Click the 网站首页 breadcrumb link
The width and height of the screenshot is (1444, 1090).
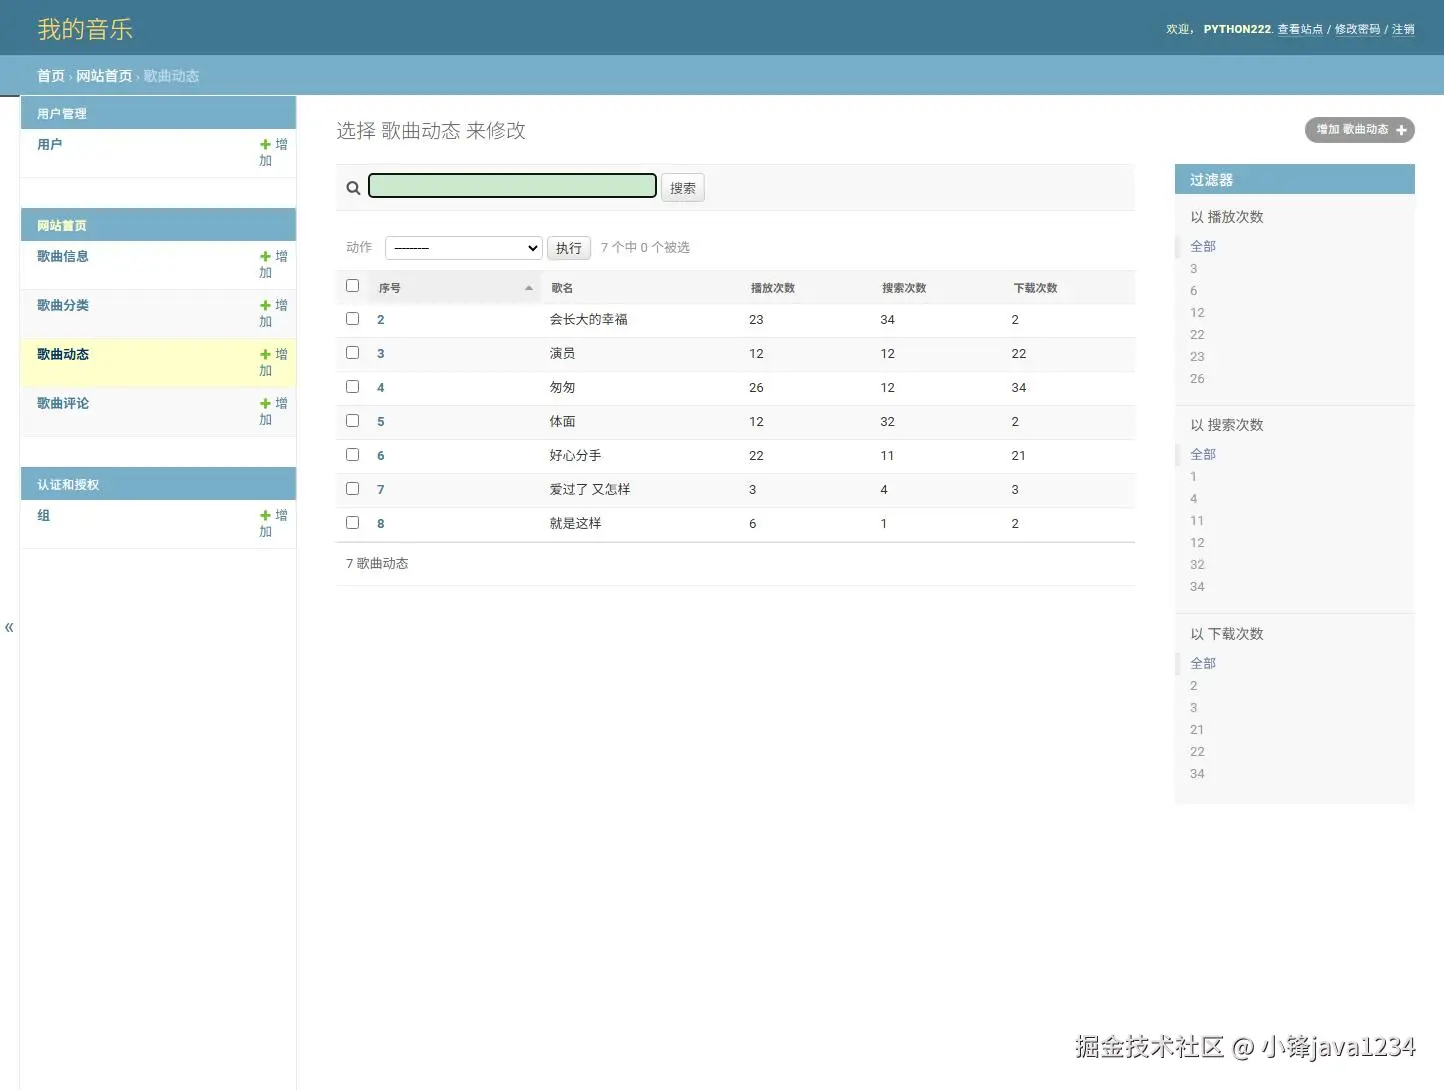(x=104, y=76)
